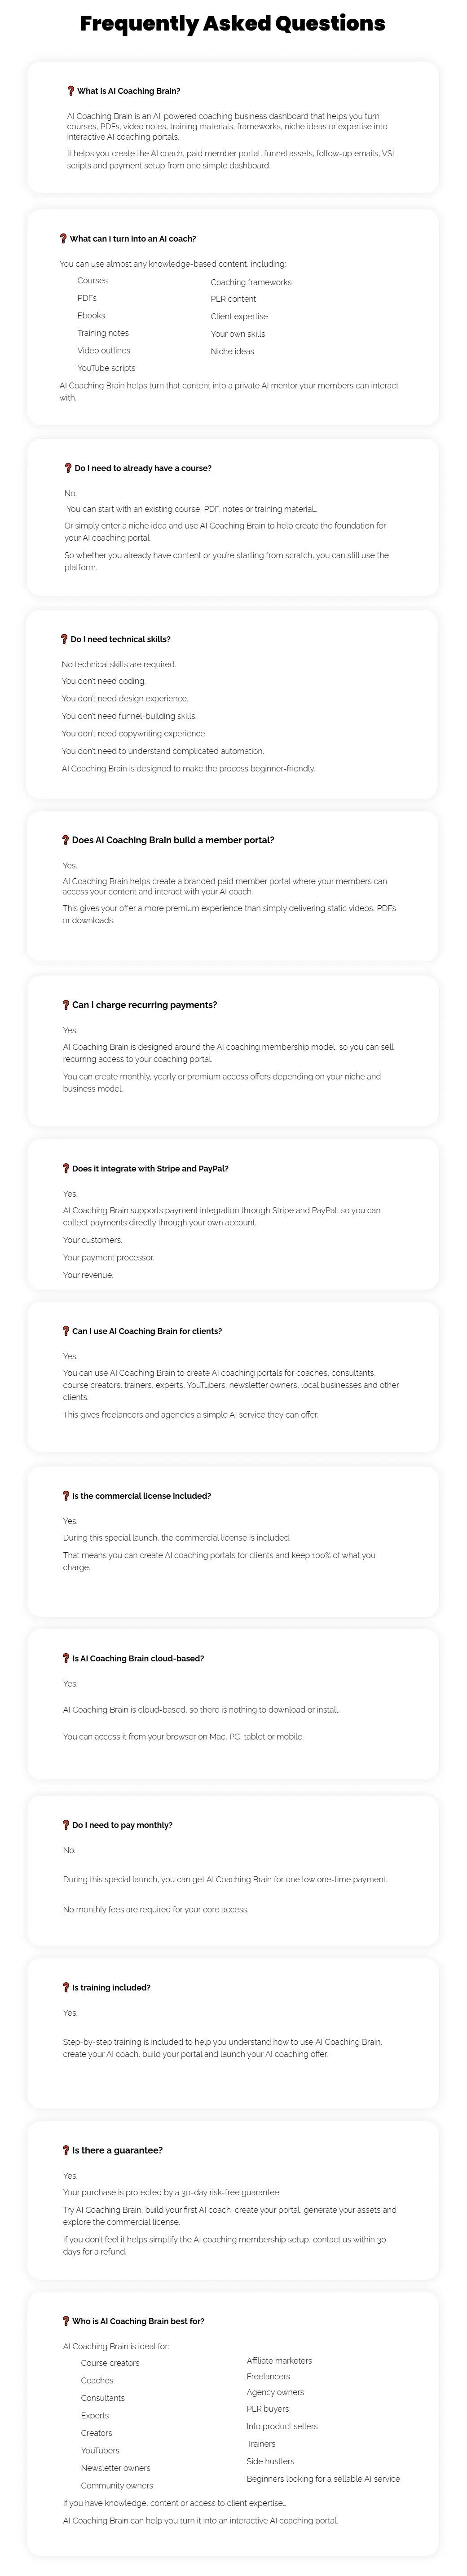The width and height of the screenshot is (467, 2576).
Task: Click the question mark icon beside "What is AI Coaching Brain?"
Action: (70, 91)
